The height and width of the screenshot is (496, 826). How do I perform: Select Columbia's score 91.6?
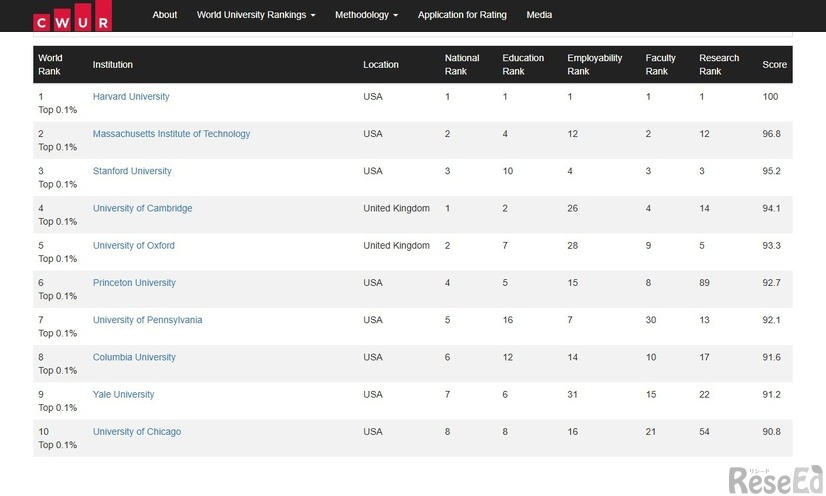[771, 357]
